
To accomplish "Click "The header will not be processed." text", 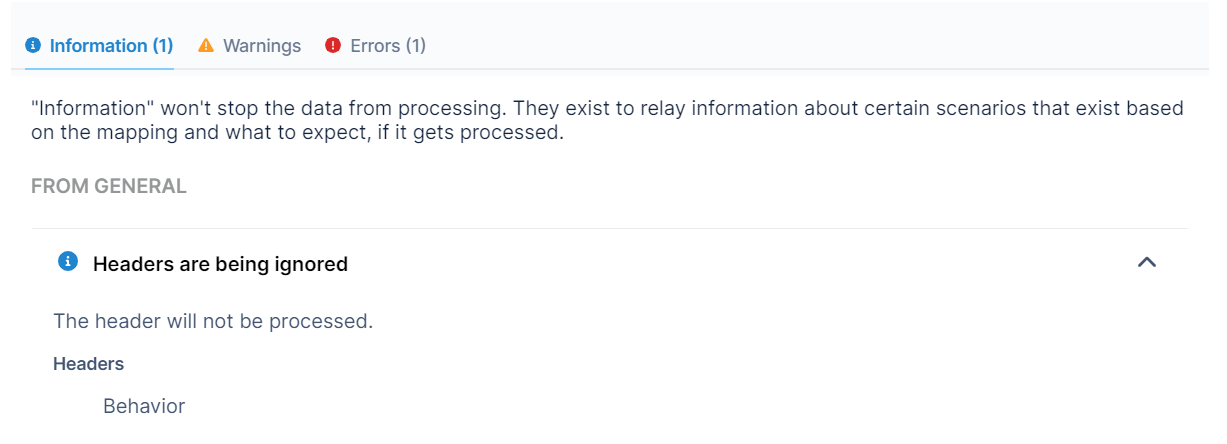I will click(x=213, y=322).
